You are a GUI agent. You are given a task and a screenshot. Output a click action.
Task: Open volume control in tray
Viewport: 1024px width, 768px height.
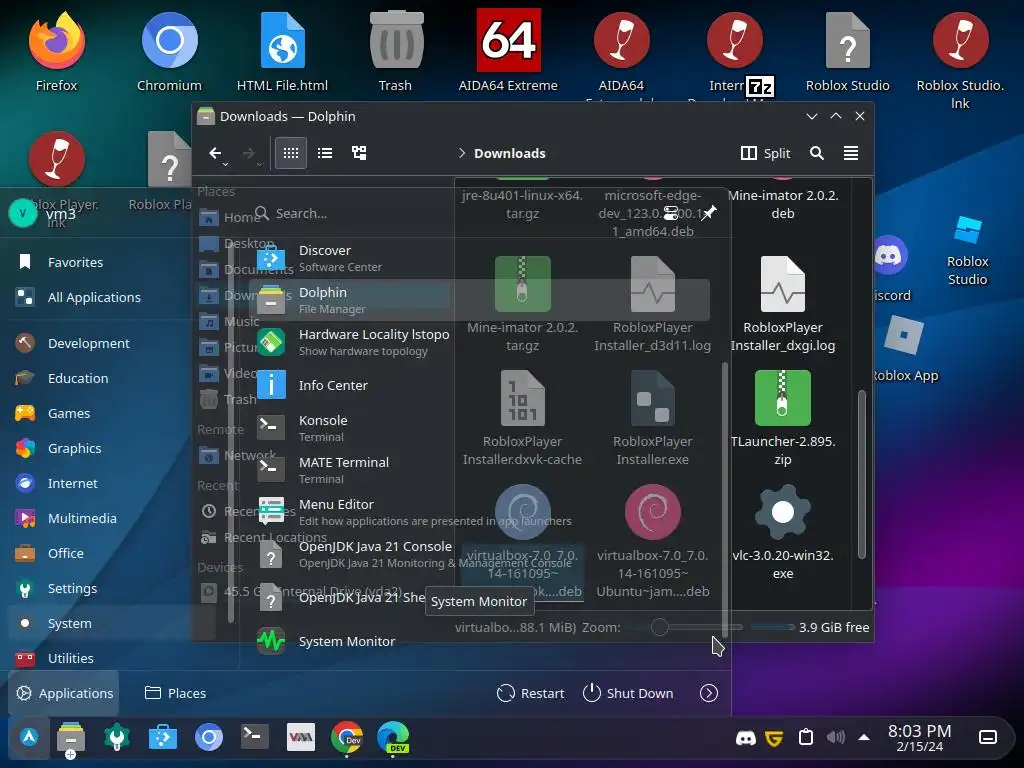tap(835, 737)
